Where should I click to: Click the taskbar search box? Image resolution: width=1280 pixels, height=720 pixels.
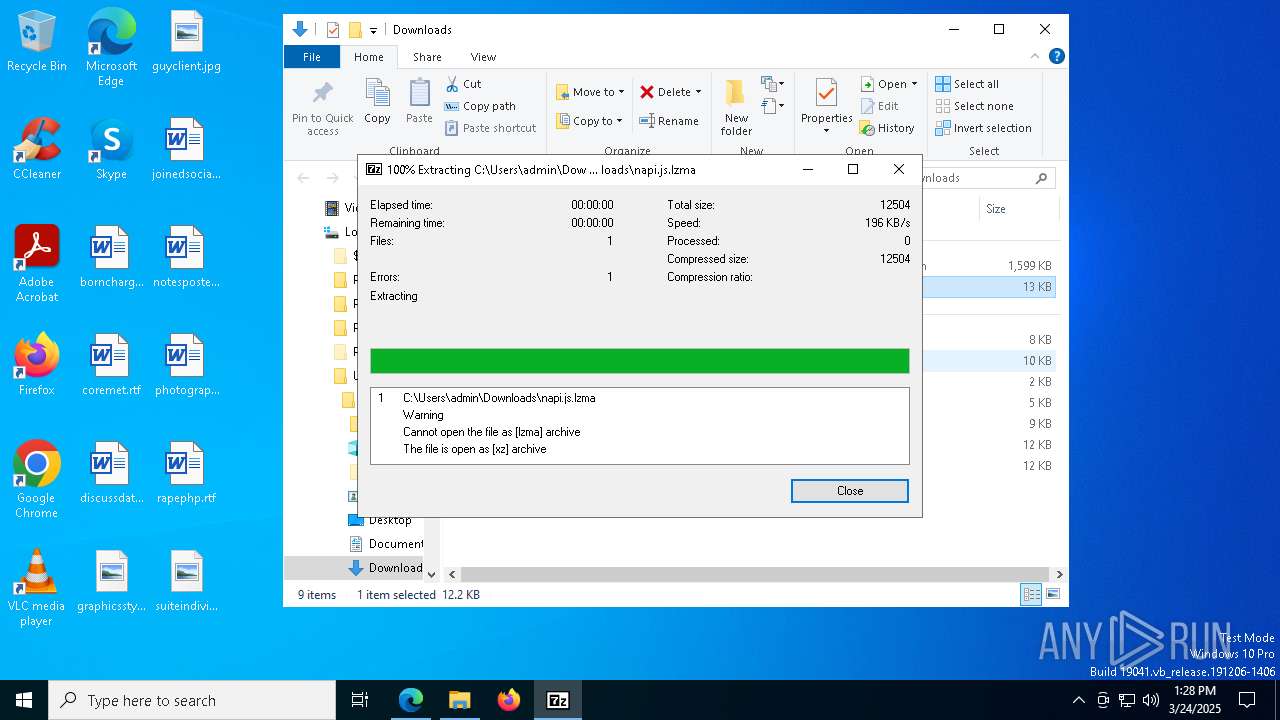point(192,700)
